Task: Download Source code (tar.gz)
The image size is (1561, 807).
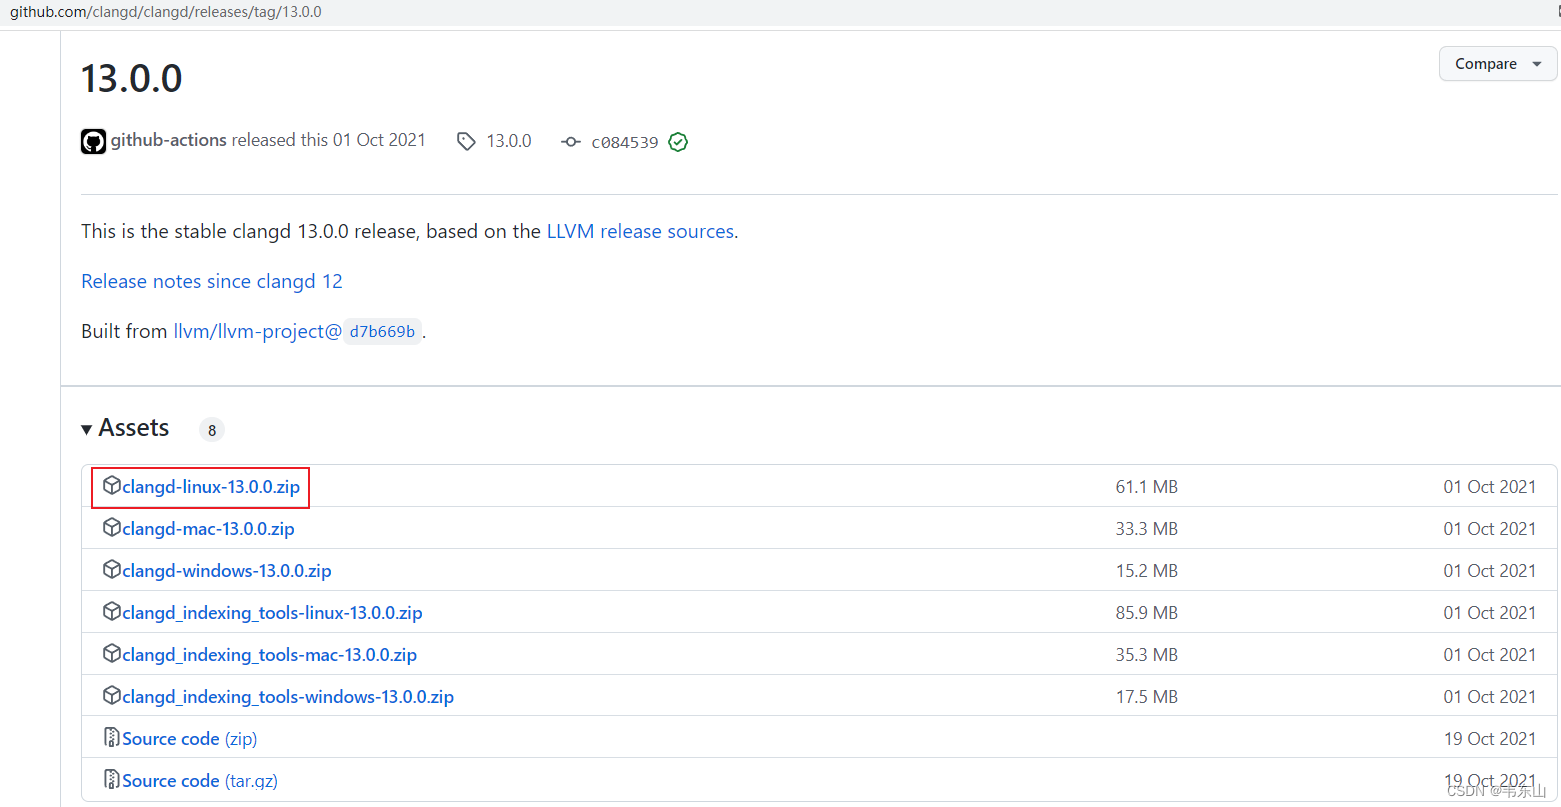Action: 200,781
